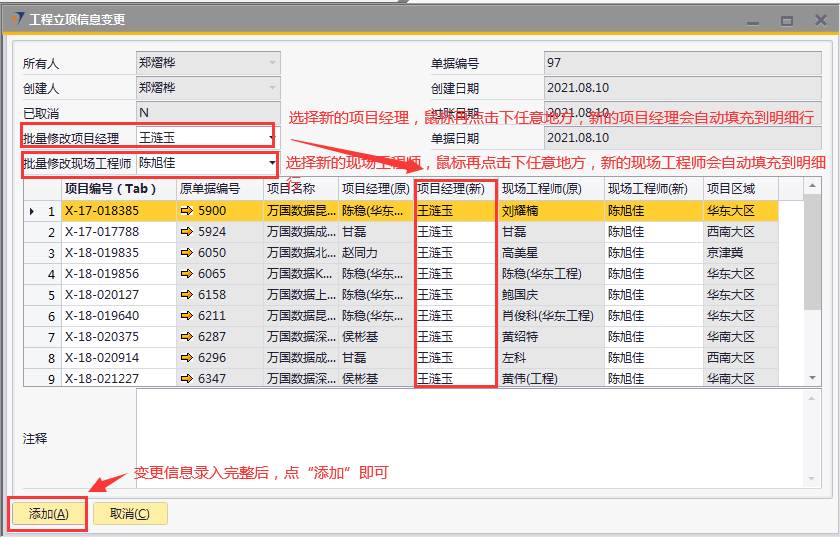
Task: Select row with project X-17-017788
Action: tap(102, 232)
